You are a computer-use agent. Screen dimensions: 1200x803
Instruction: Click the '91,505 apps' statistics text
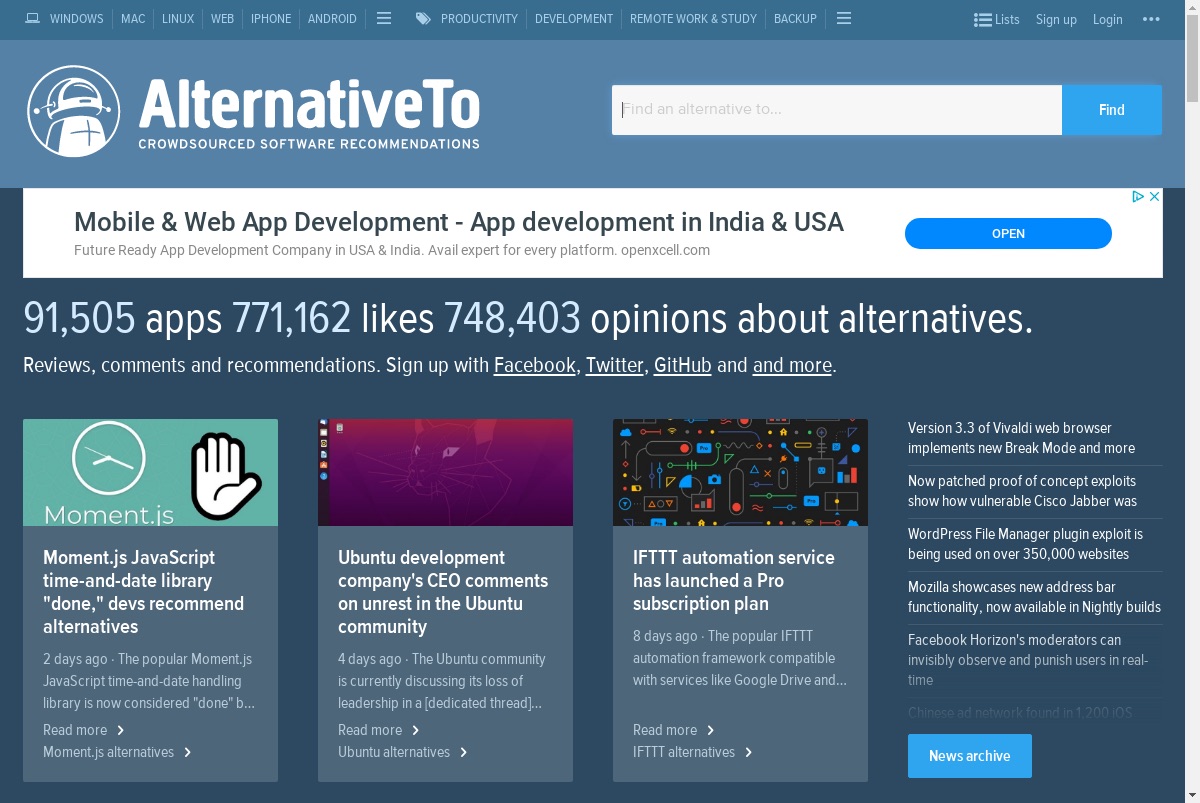pyautogui.click(x=123, y=319)
